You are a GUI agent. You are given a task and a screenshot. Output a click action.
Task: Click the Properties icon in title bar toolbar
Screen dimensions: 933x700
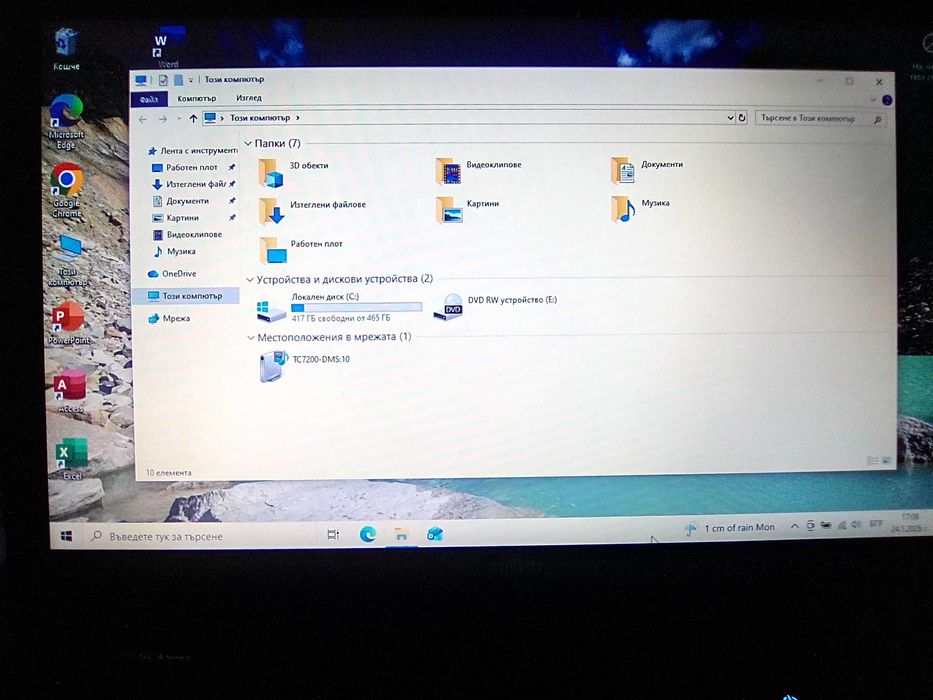163,80
